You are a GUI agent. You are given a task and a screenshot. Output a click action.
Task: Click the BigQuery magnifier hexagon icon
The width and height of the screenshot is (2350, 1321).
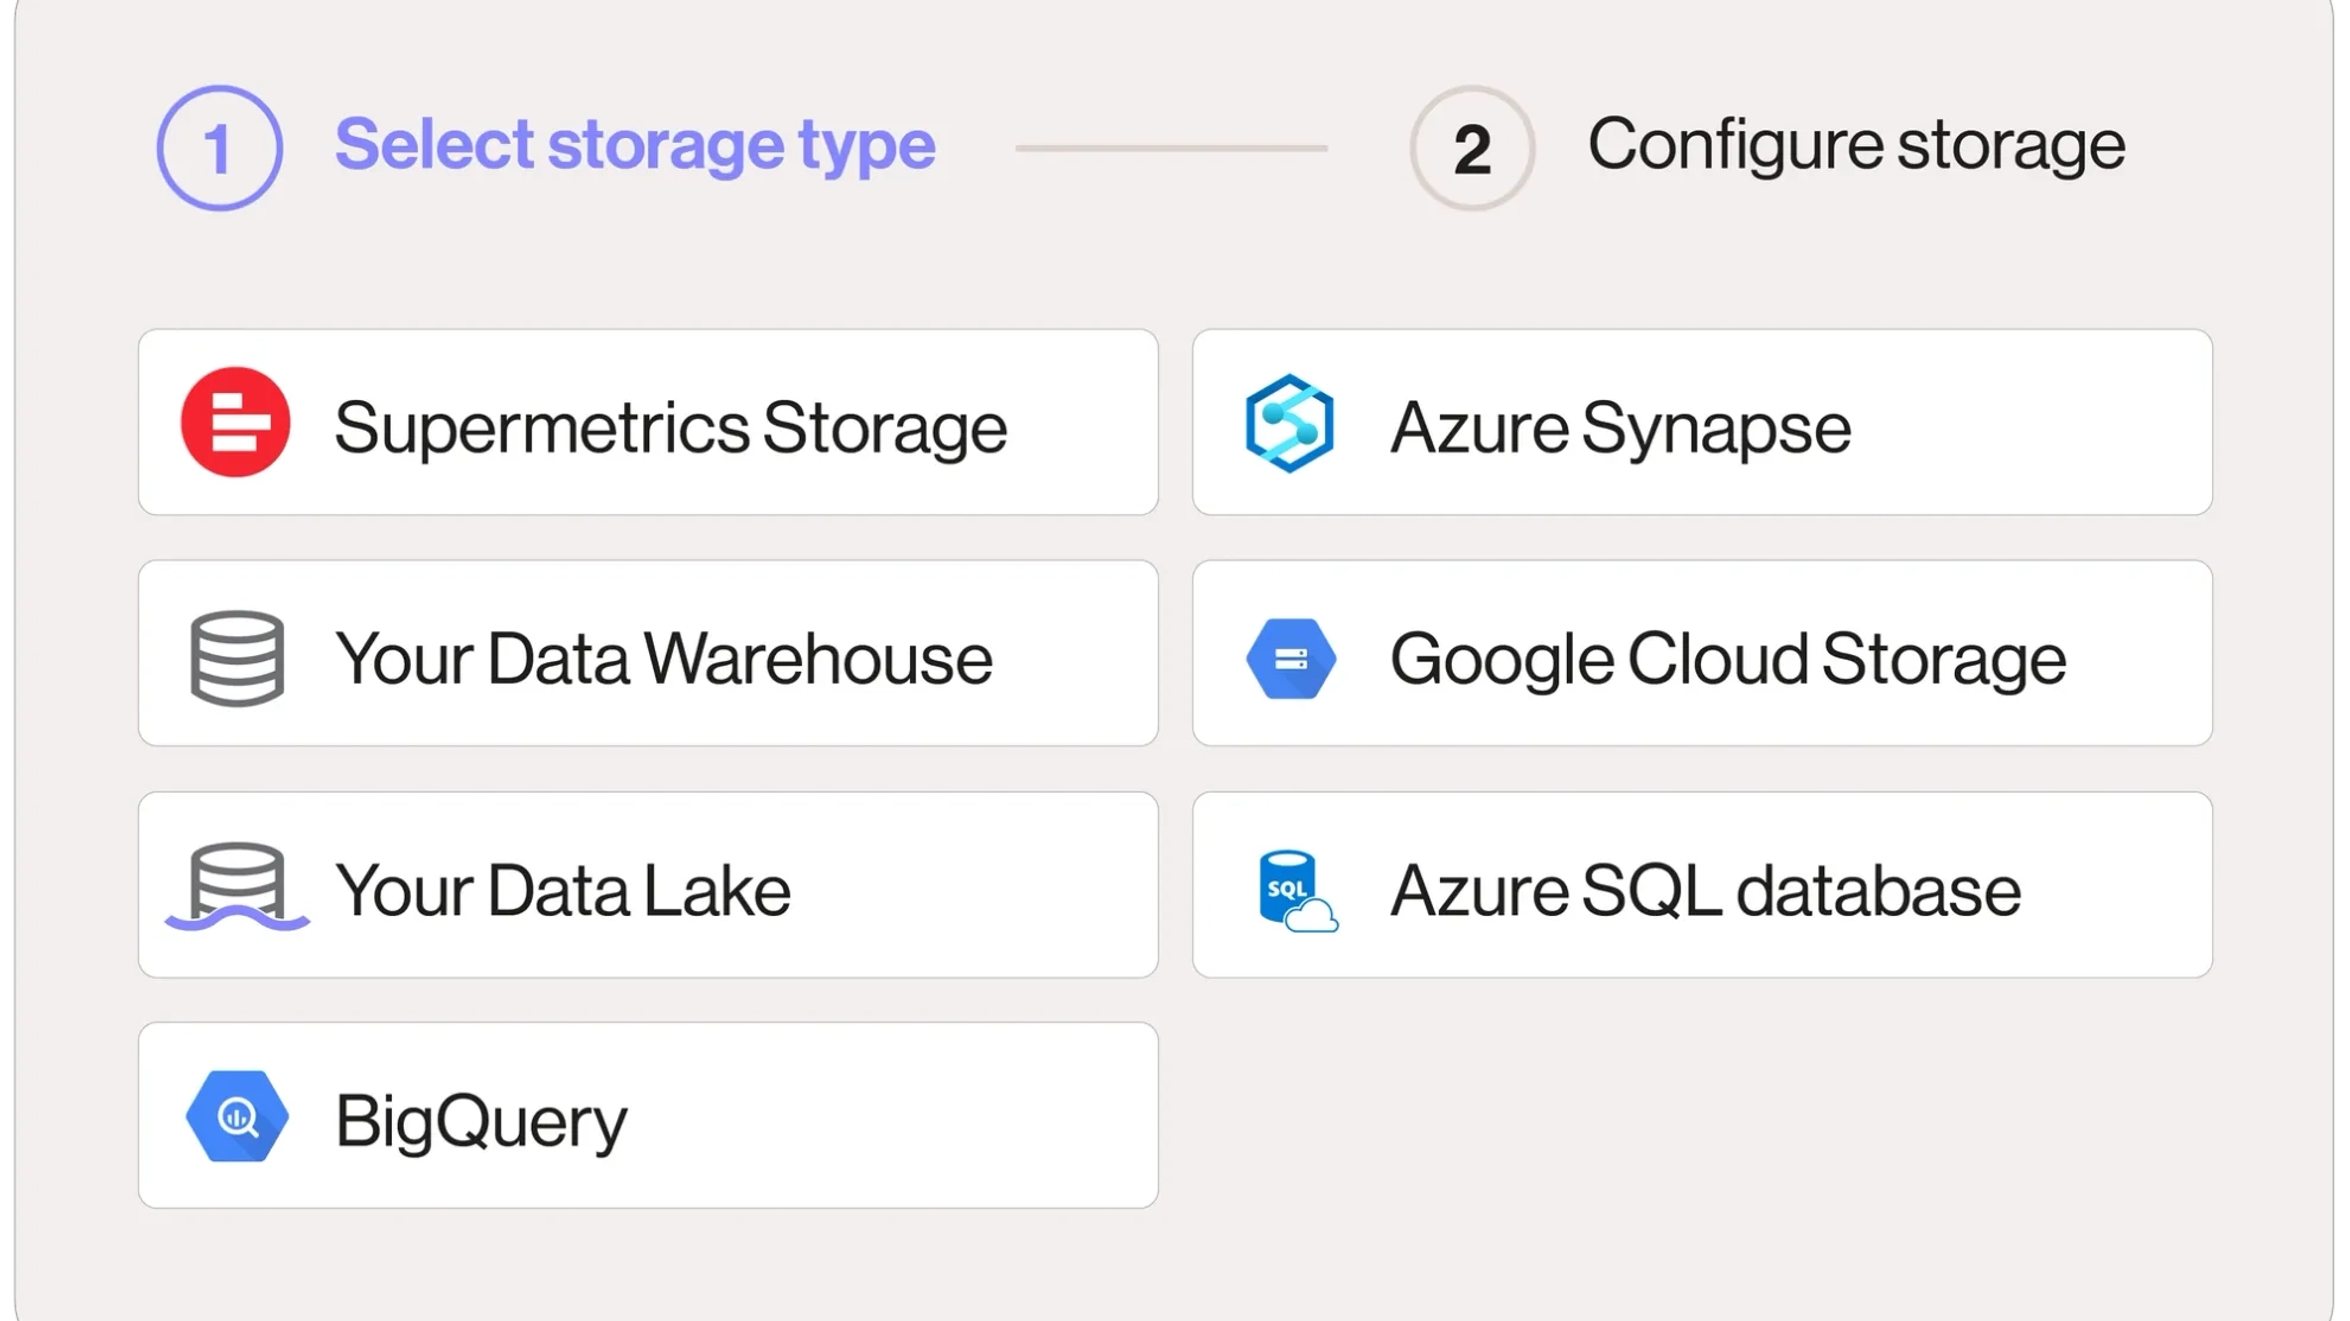pos(237,1116)
